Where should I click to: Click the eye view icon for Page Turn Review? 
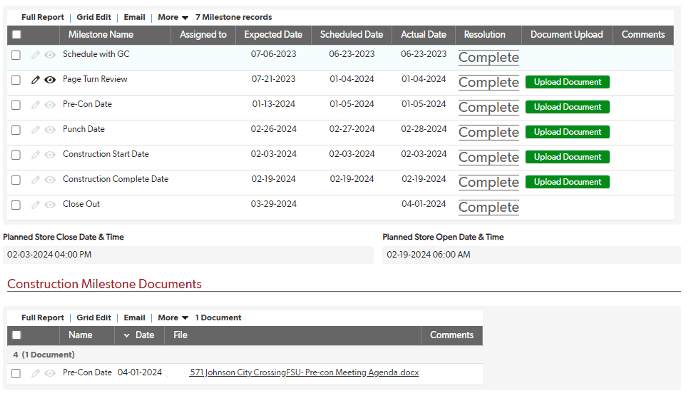pos(50,80)
